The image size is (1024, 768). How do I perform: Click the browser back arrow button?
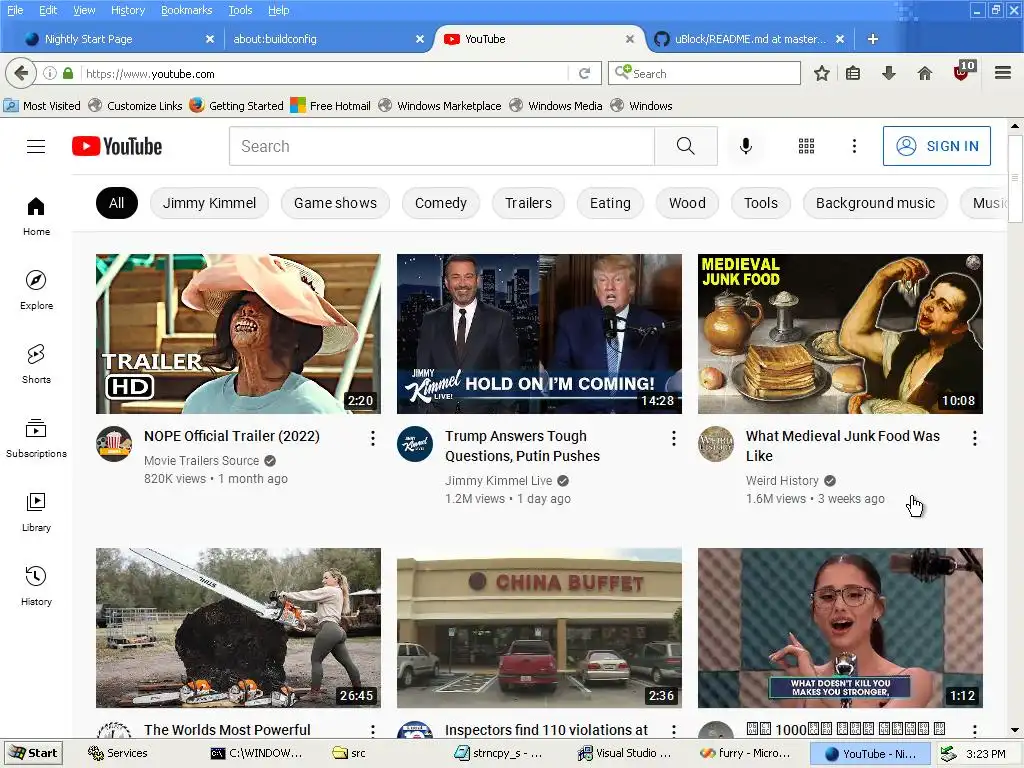20,73
